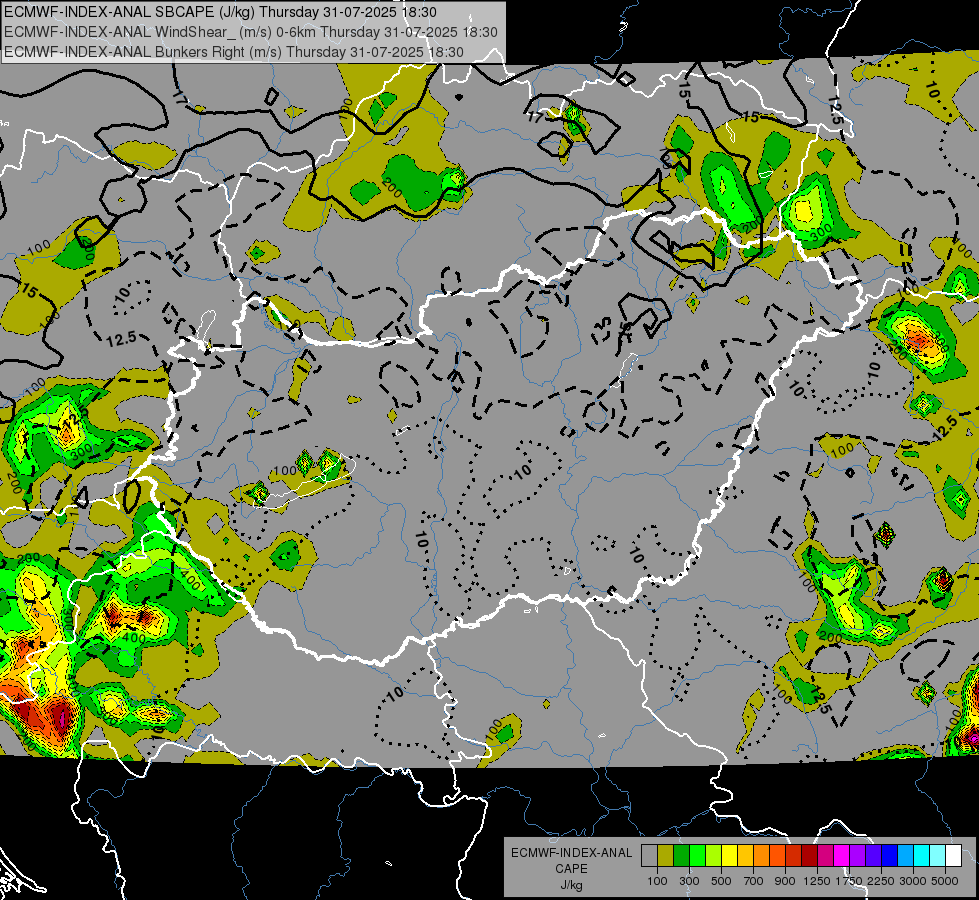Click legend label ECMWF-INDEX-ANAL

click(571, 853)
